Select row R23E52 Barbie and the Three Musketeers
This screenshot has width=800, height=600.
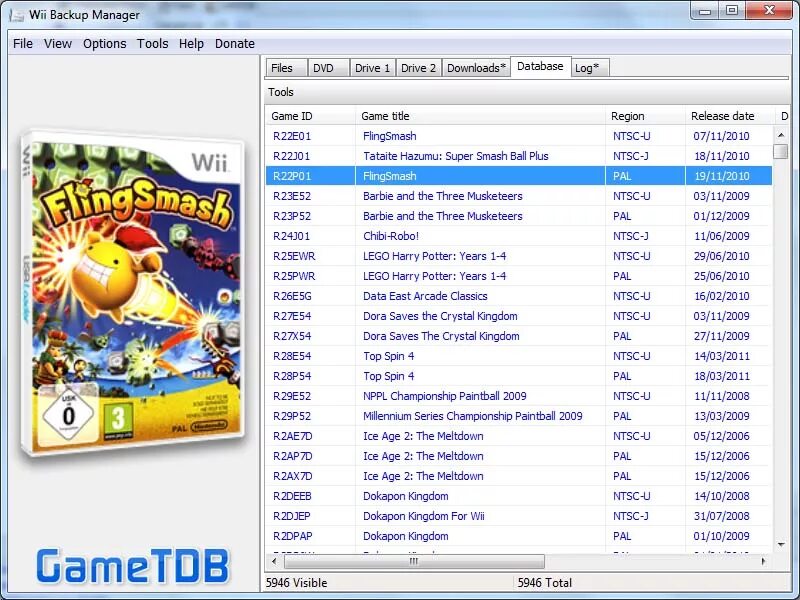click(x=518, y=196)
